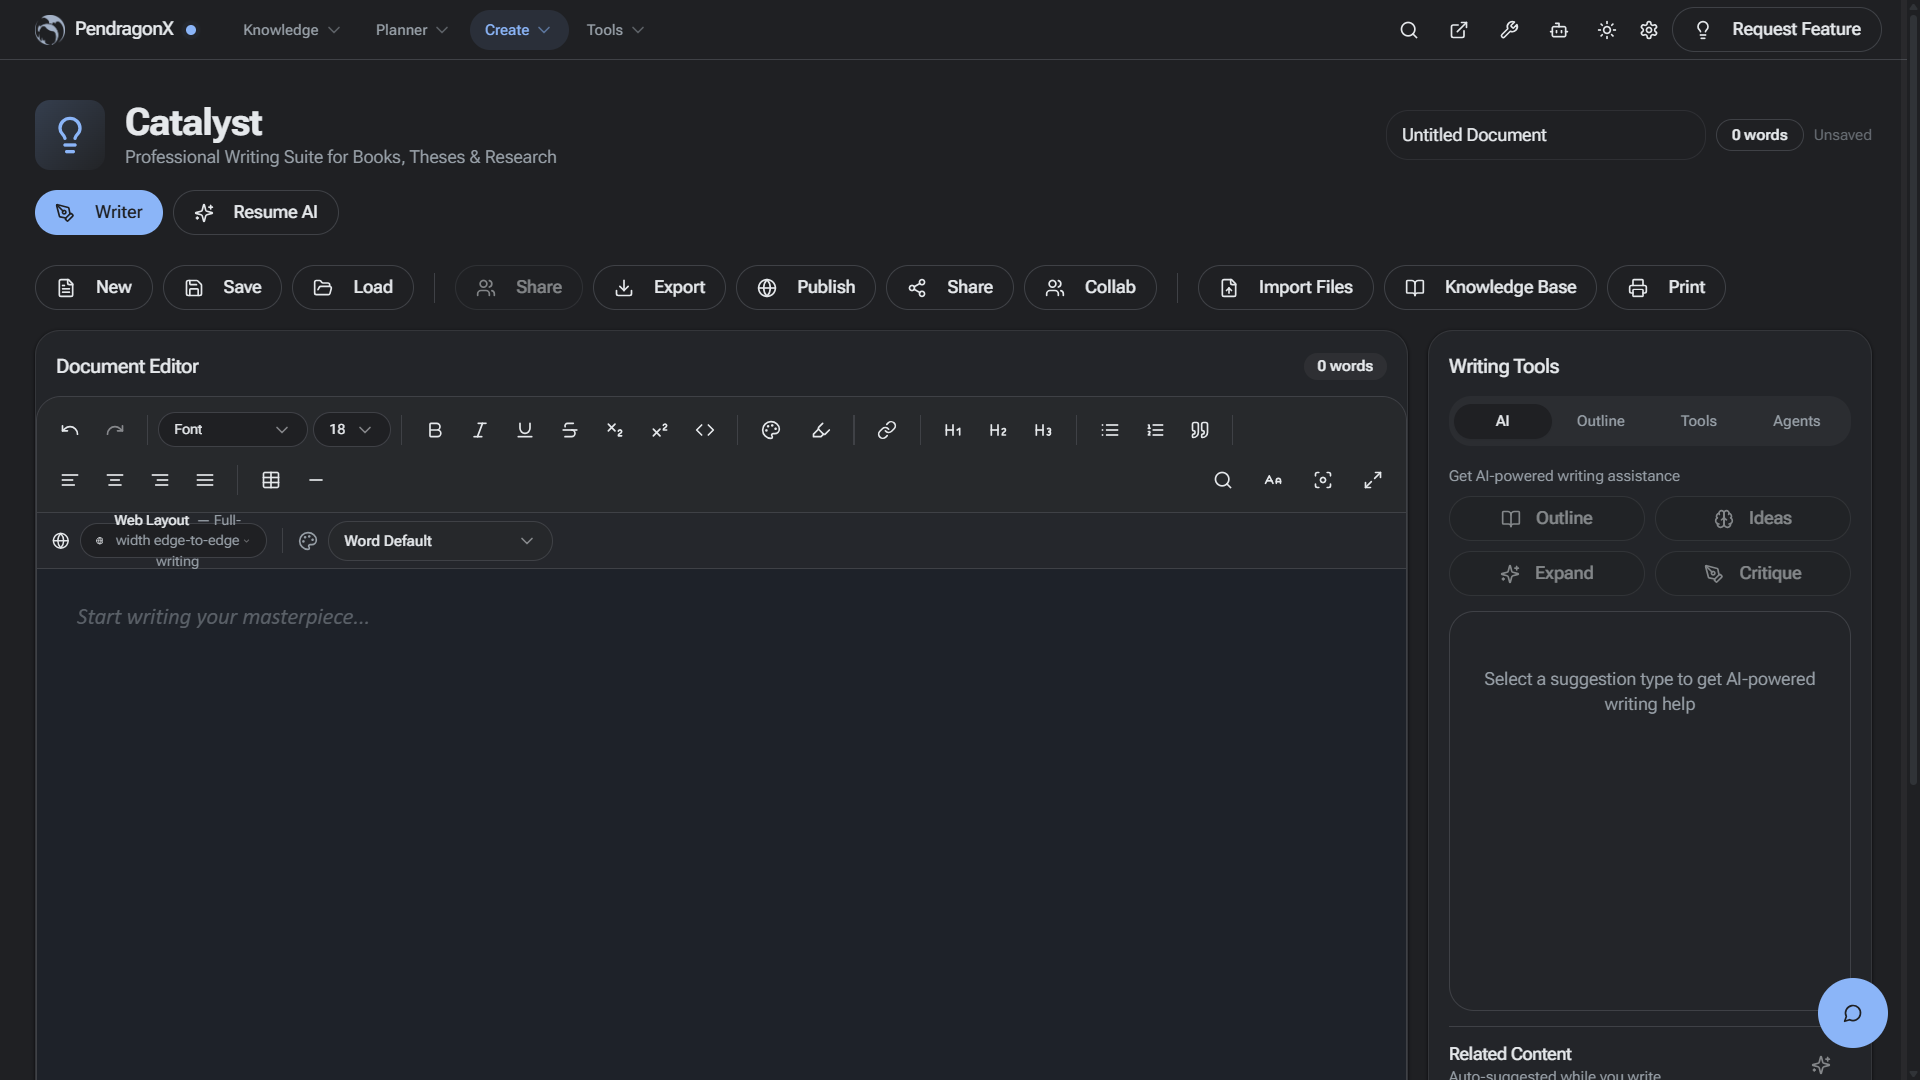Viewport: 1920px width, 1080px height.
Task: Center align text
Action: [x=115, y=480]
